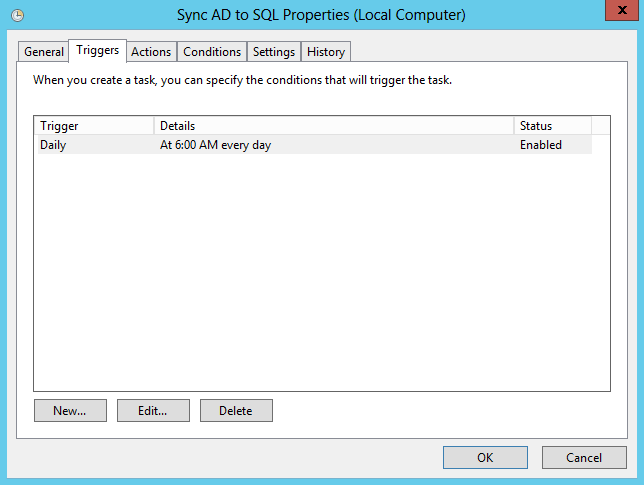Click the Enabled status of the Daily trigger
The image size is (644, 485).
540,145
